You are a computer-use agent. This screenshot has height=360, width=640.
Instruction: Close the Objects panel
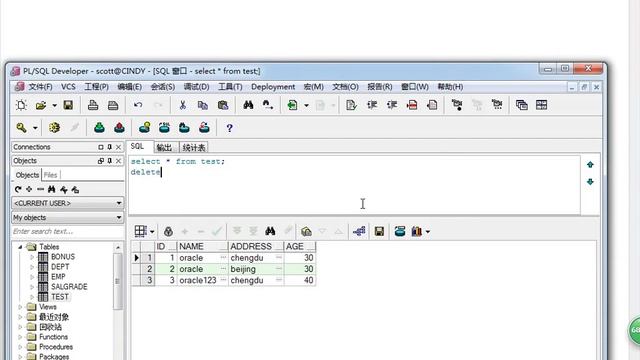click(x=118, y=161)
